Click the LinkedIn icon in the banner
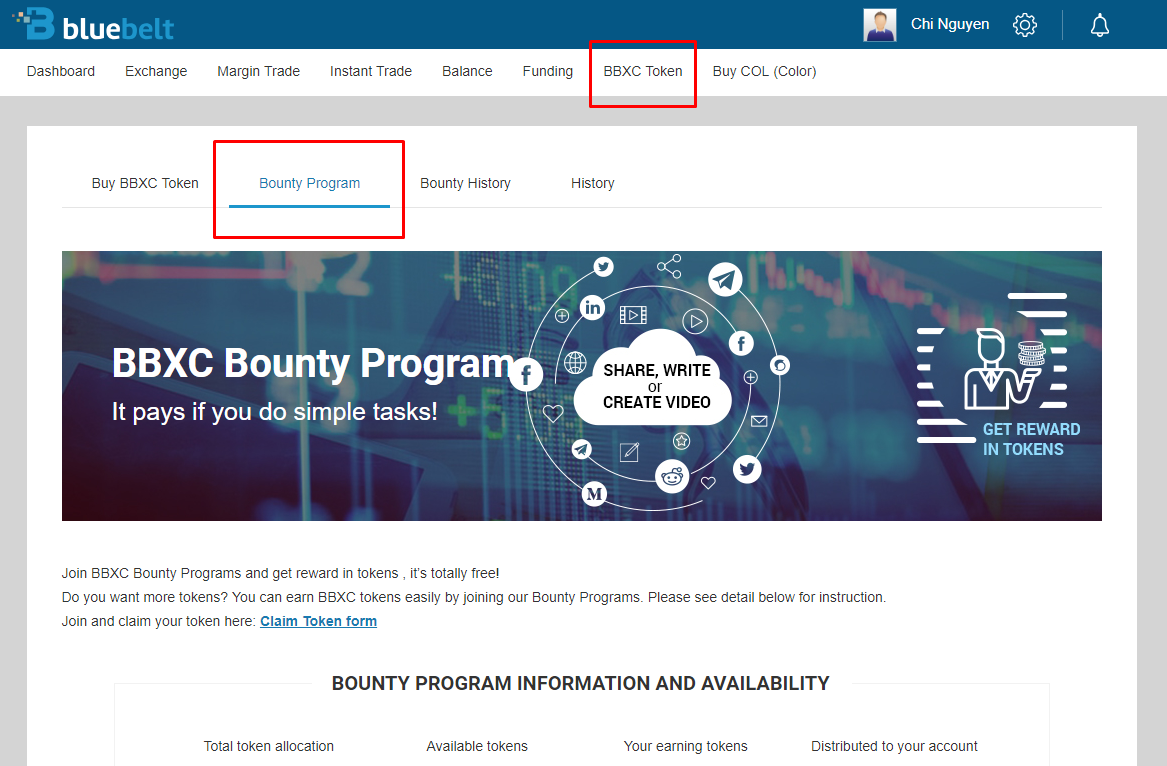Viewport: 1167px width, 766px height. point(593,308)
